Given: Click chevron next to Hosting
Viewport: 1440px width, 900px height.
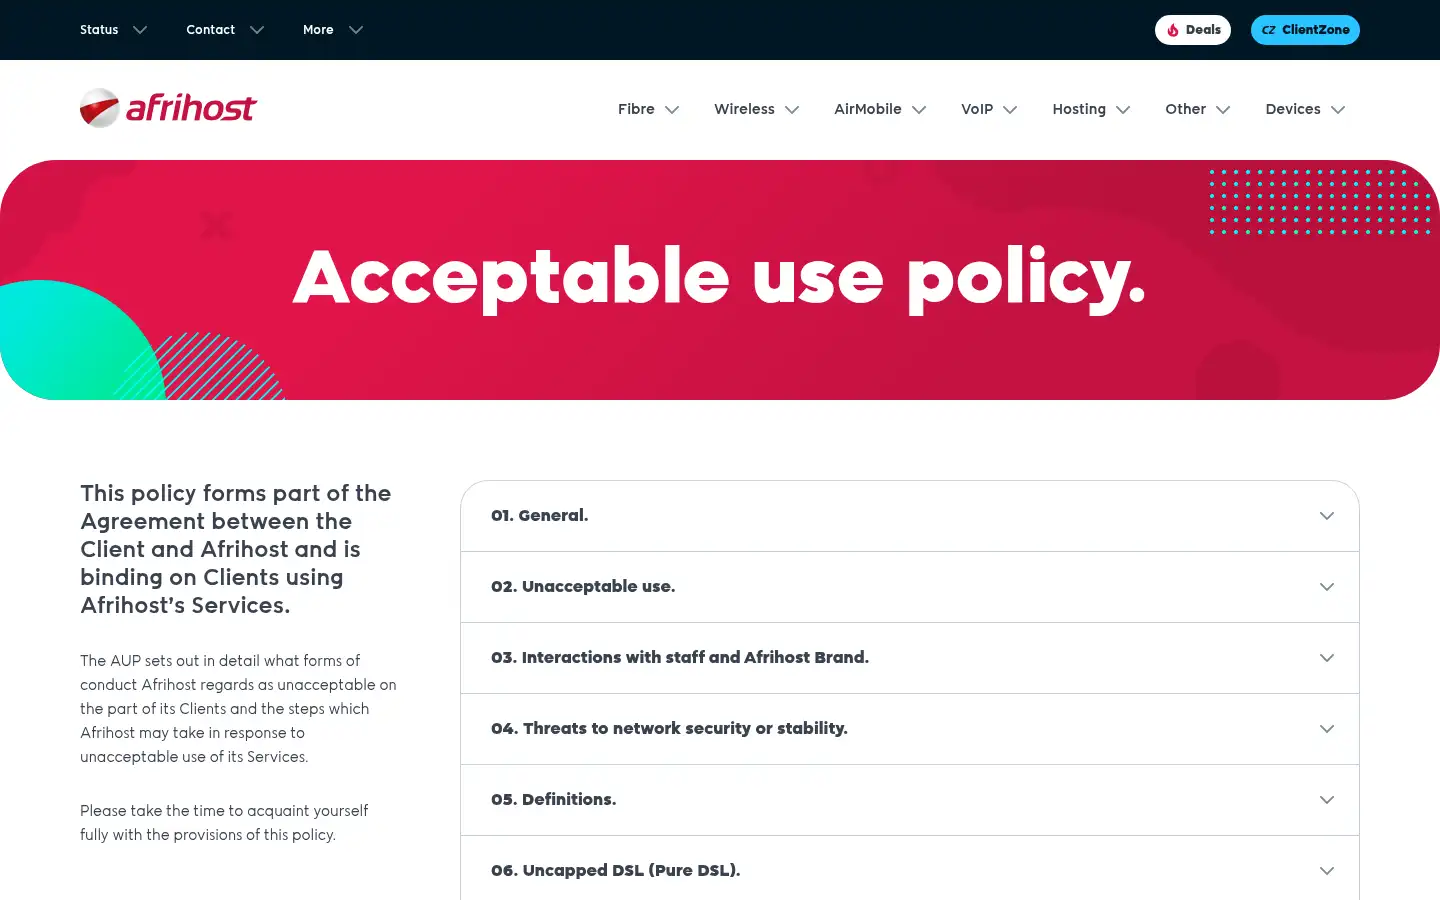Looking at the screenshot, I should [x=1123, y=110].
